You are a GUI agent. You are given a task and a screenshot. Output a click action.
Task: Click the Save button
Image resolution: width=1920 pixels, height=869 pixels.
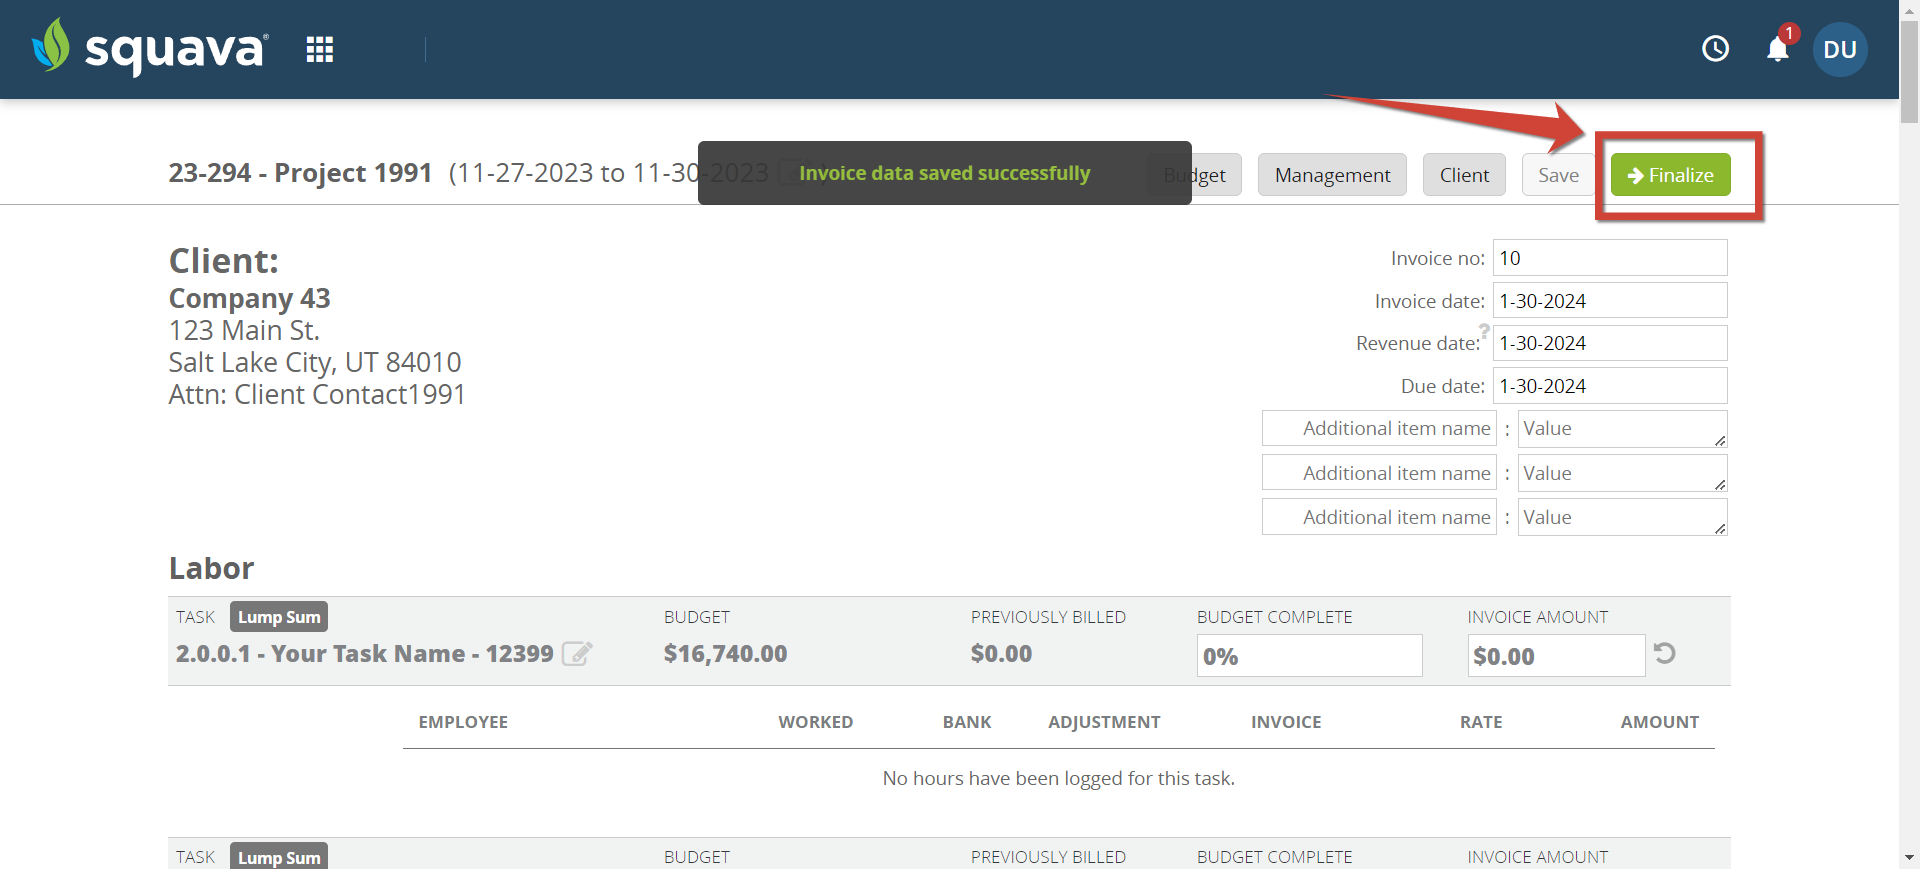click(1558, 175)
